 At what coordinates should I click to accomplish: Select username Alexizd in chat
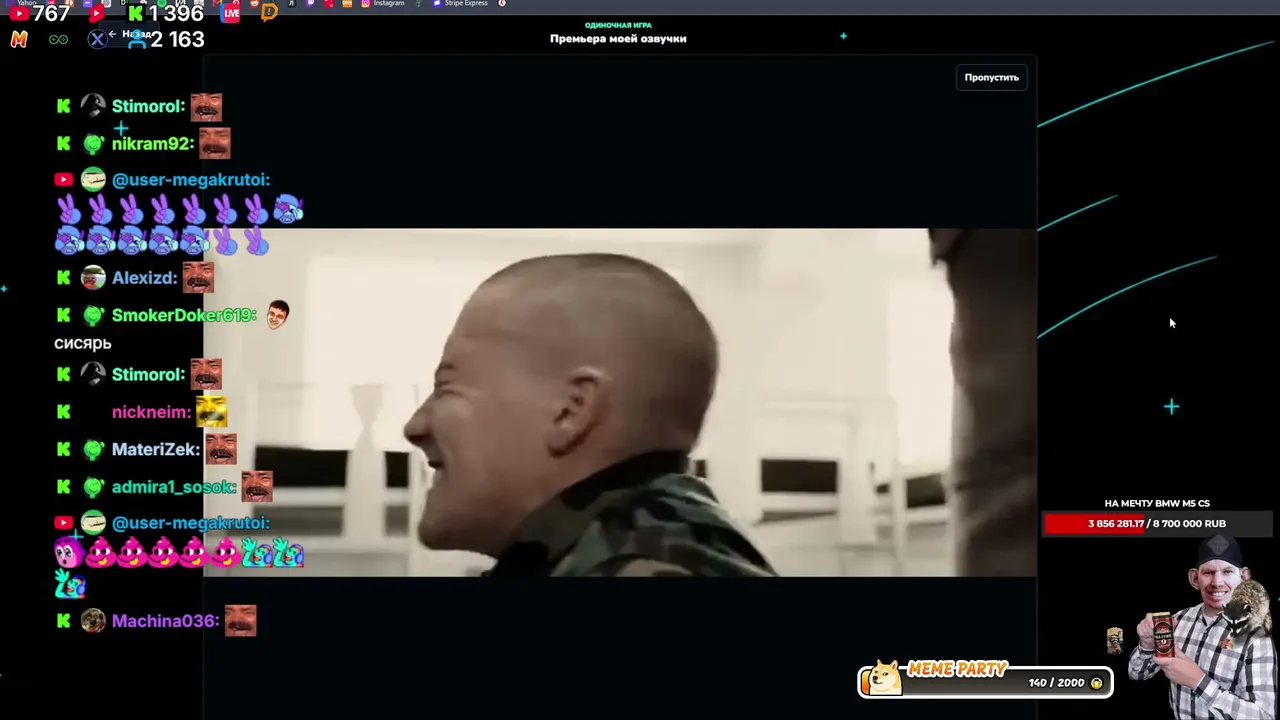(144, 277)
